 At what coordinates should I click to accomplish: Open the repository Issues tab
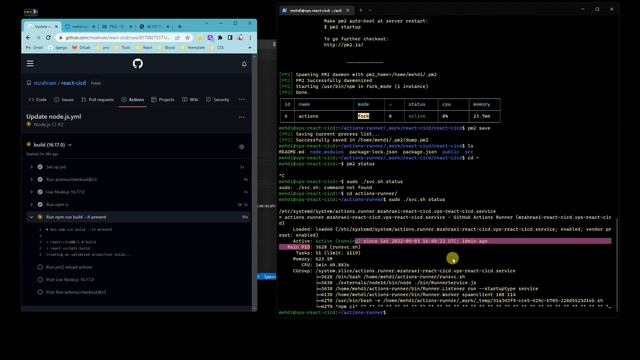(64, 100)
